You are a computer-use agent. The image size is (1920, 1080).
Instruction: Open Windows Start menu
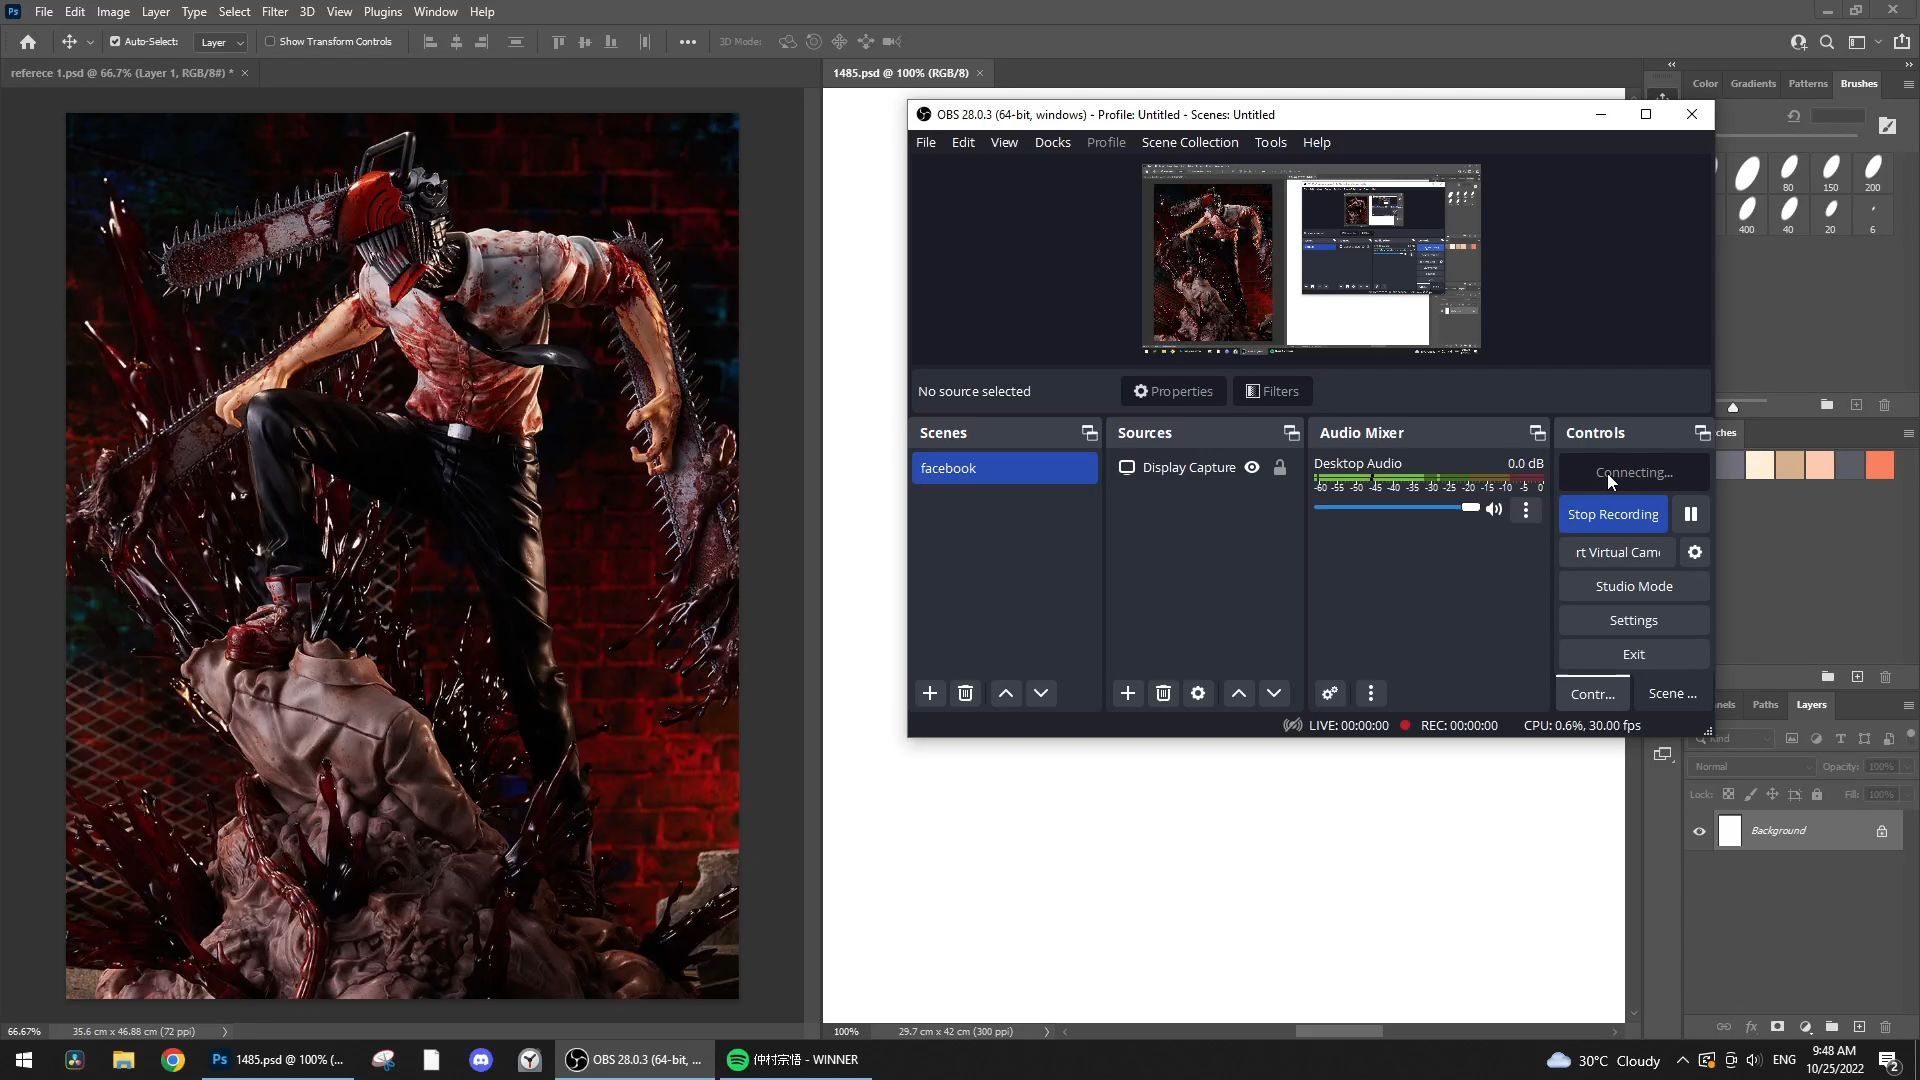24,1060
